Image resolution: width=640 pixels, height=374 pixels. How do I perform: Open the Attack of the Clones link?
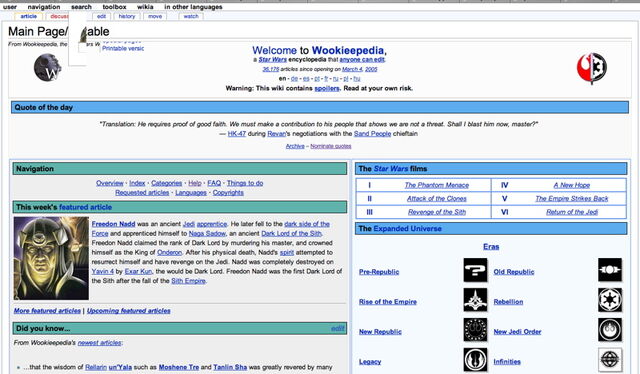(x=437, y=198)
